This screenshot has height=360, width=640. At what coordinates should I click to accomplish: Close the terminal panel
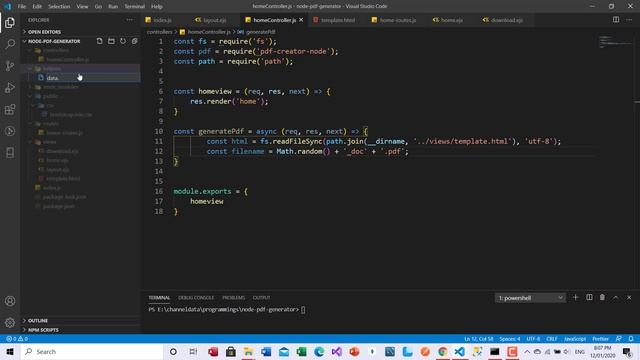coord(629,298)
